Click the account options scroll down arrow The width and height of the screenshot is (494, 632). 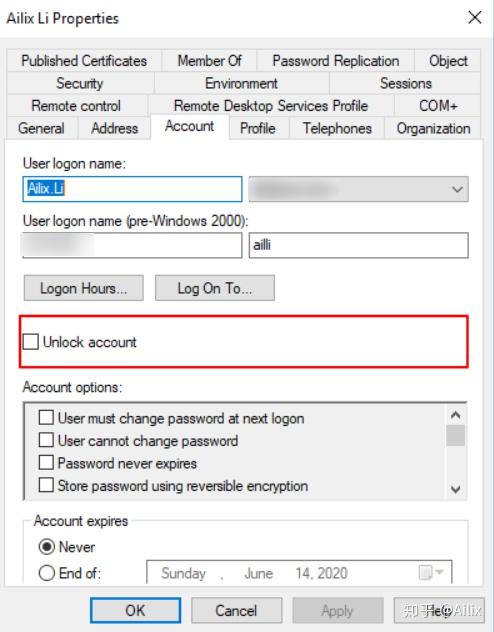456,489
